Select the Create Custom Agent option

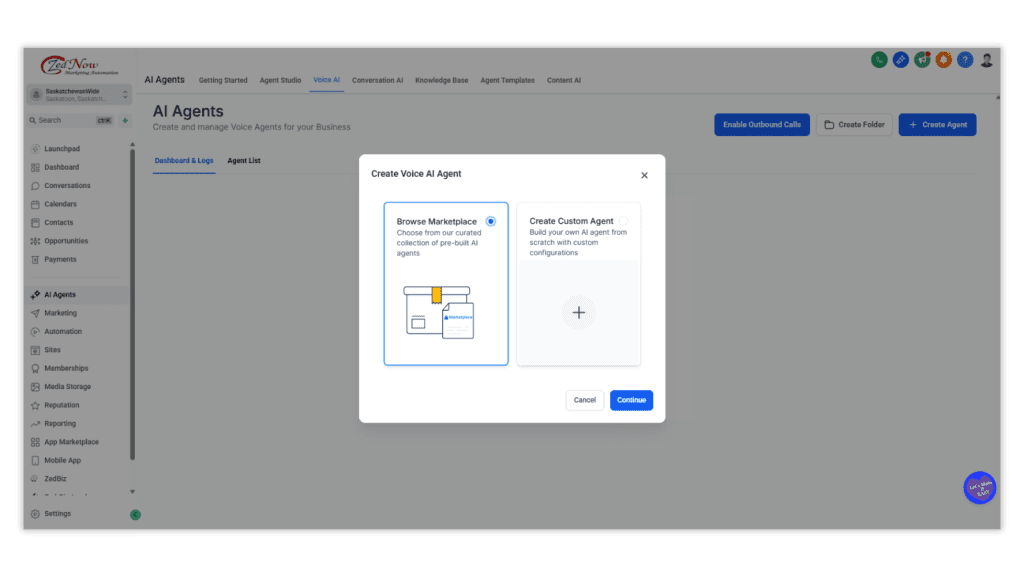pos(578,283)
